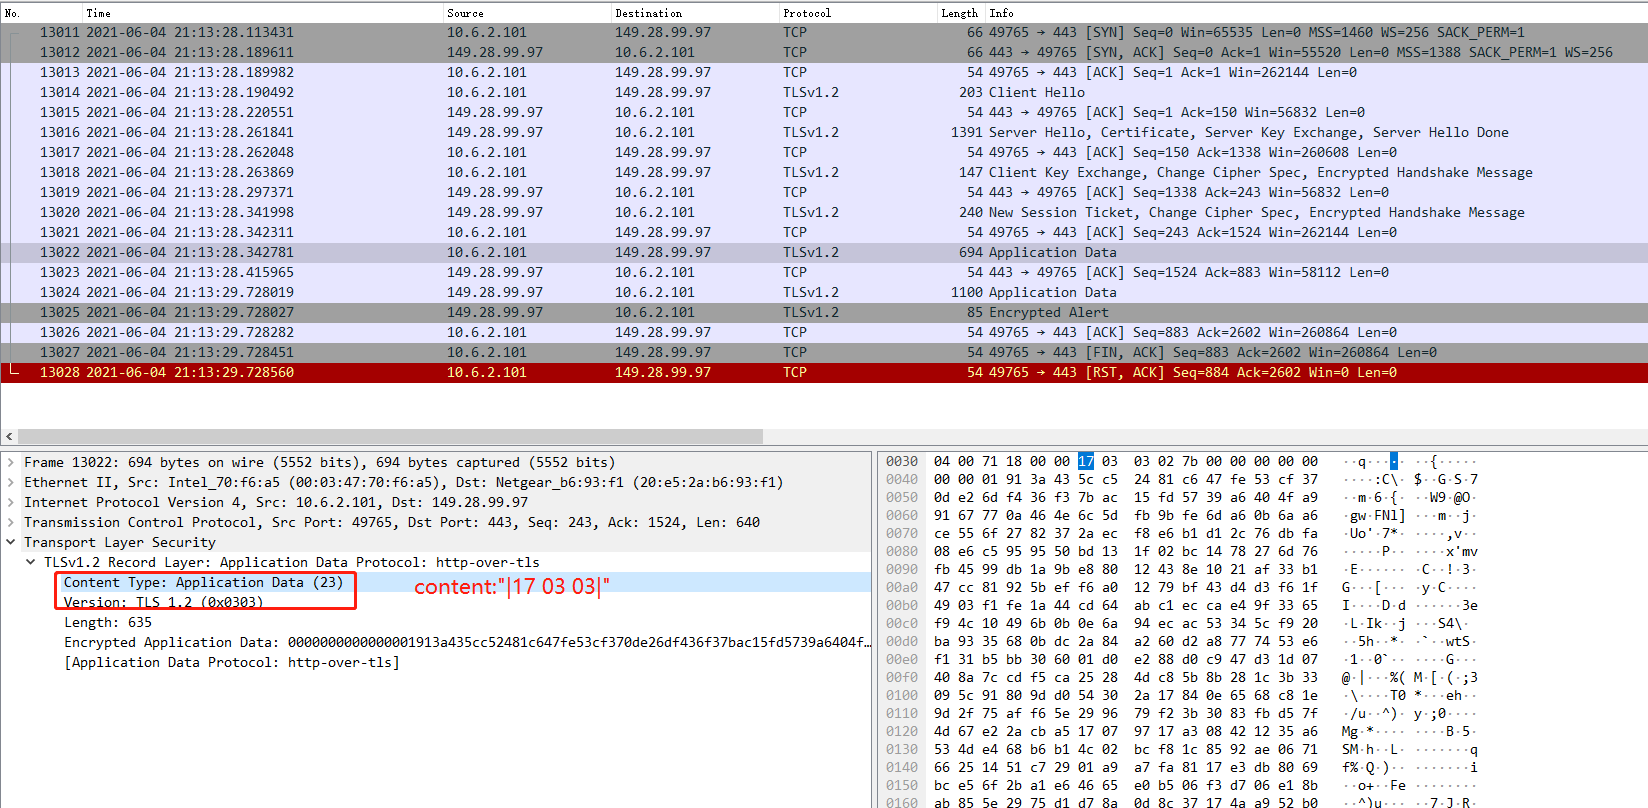
Task: Click highlighted hex byte 17 in dump
Action: coord(1085,461)
